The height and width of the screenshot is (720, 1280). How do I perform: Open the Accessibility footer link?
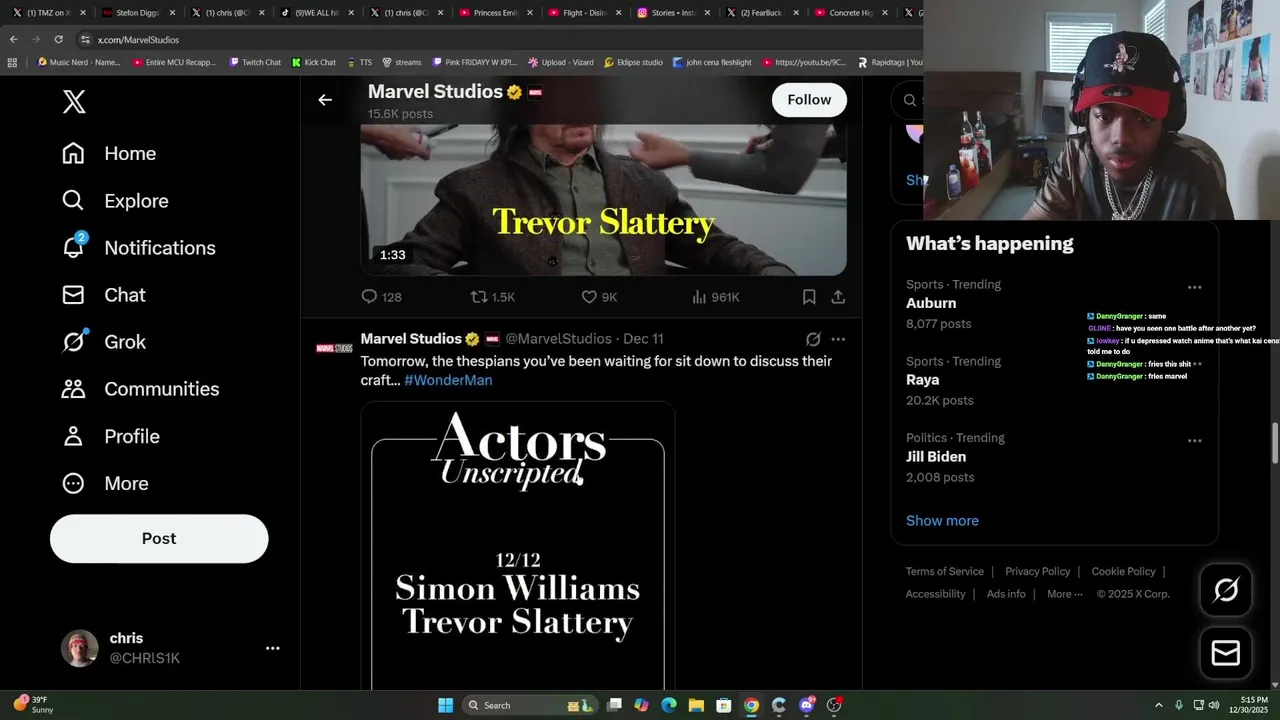click(x=935, y=594)
